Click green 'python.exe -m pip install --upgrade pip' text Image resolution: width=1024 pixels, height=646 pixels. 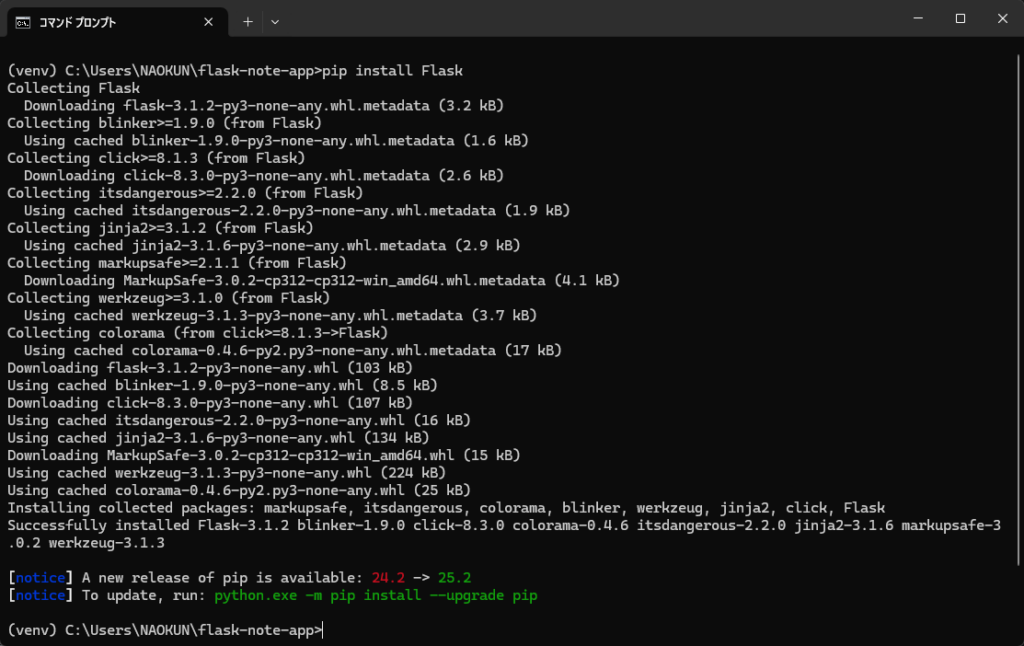click(x=376, y=596)
